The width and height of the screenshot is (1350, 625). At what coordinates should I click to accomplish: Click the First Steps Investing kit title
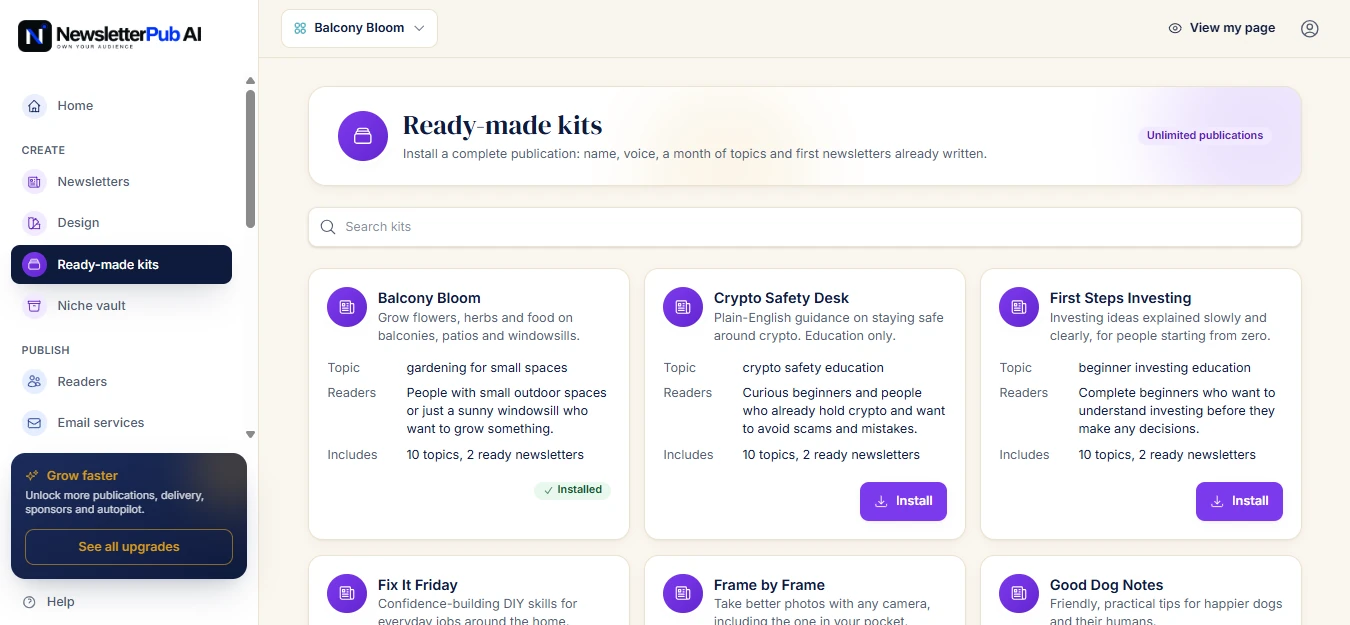[1120, 298]
